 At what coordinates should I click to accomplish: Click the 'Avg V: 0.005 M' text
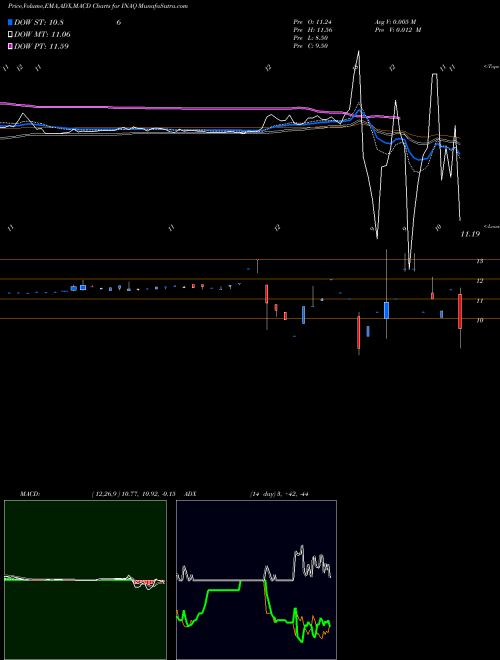click(x=396, y=22)
